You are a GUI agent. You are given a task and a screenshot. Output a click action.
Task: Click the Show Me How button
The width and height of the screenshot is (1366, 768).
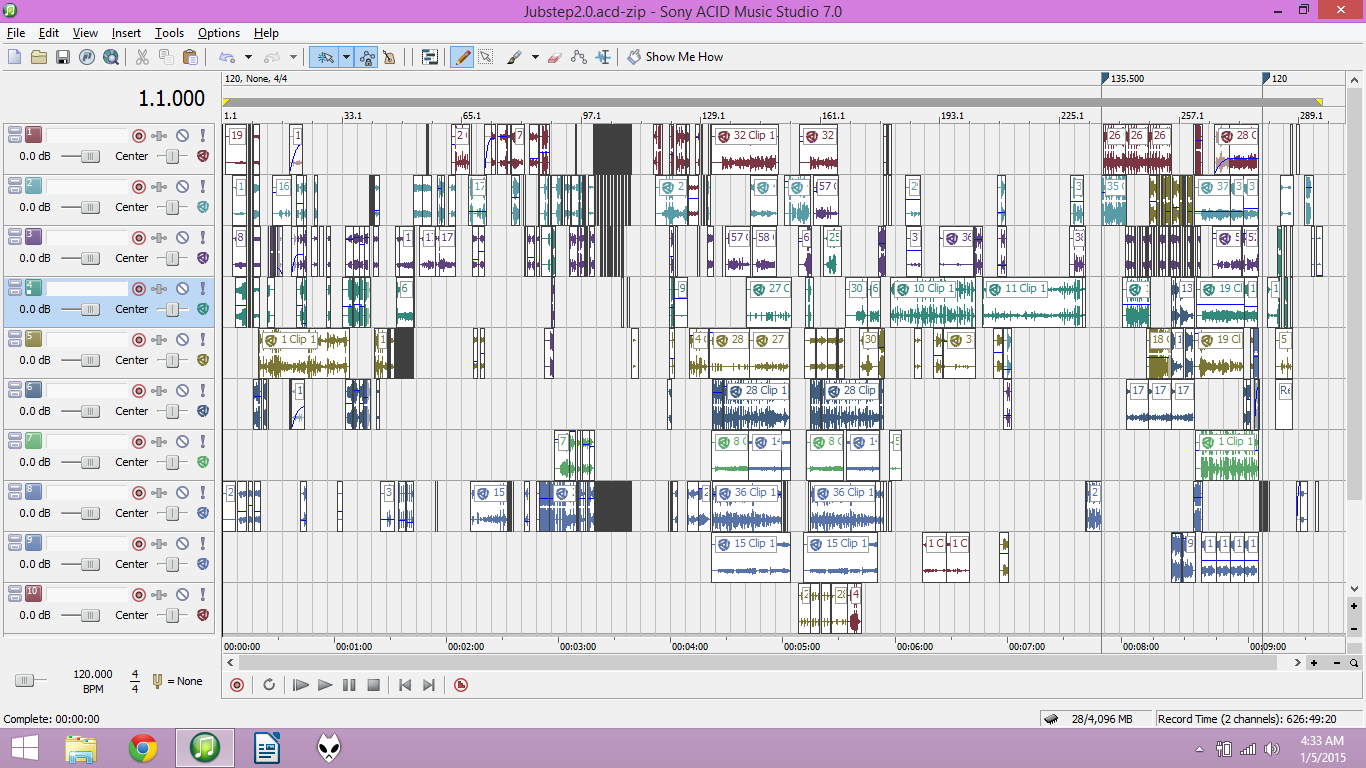(675, 57)
